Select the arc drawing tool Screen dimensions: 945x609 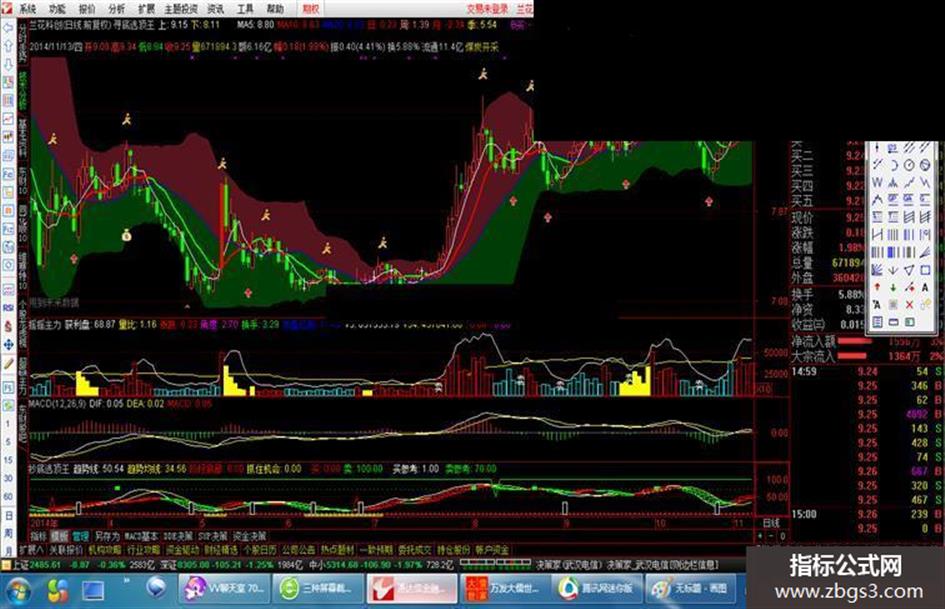893,165
